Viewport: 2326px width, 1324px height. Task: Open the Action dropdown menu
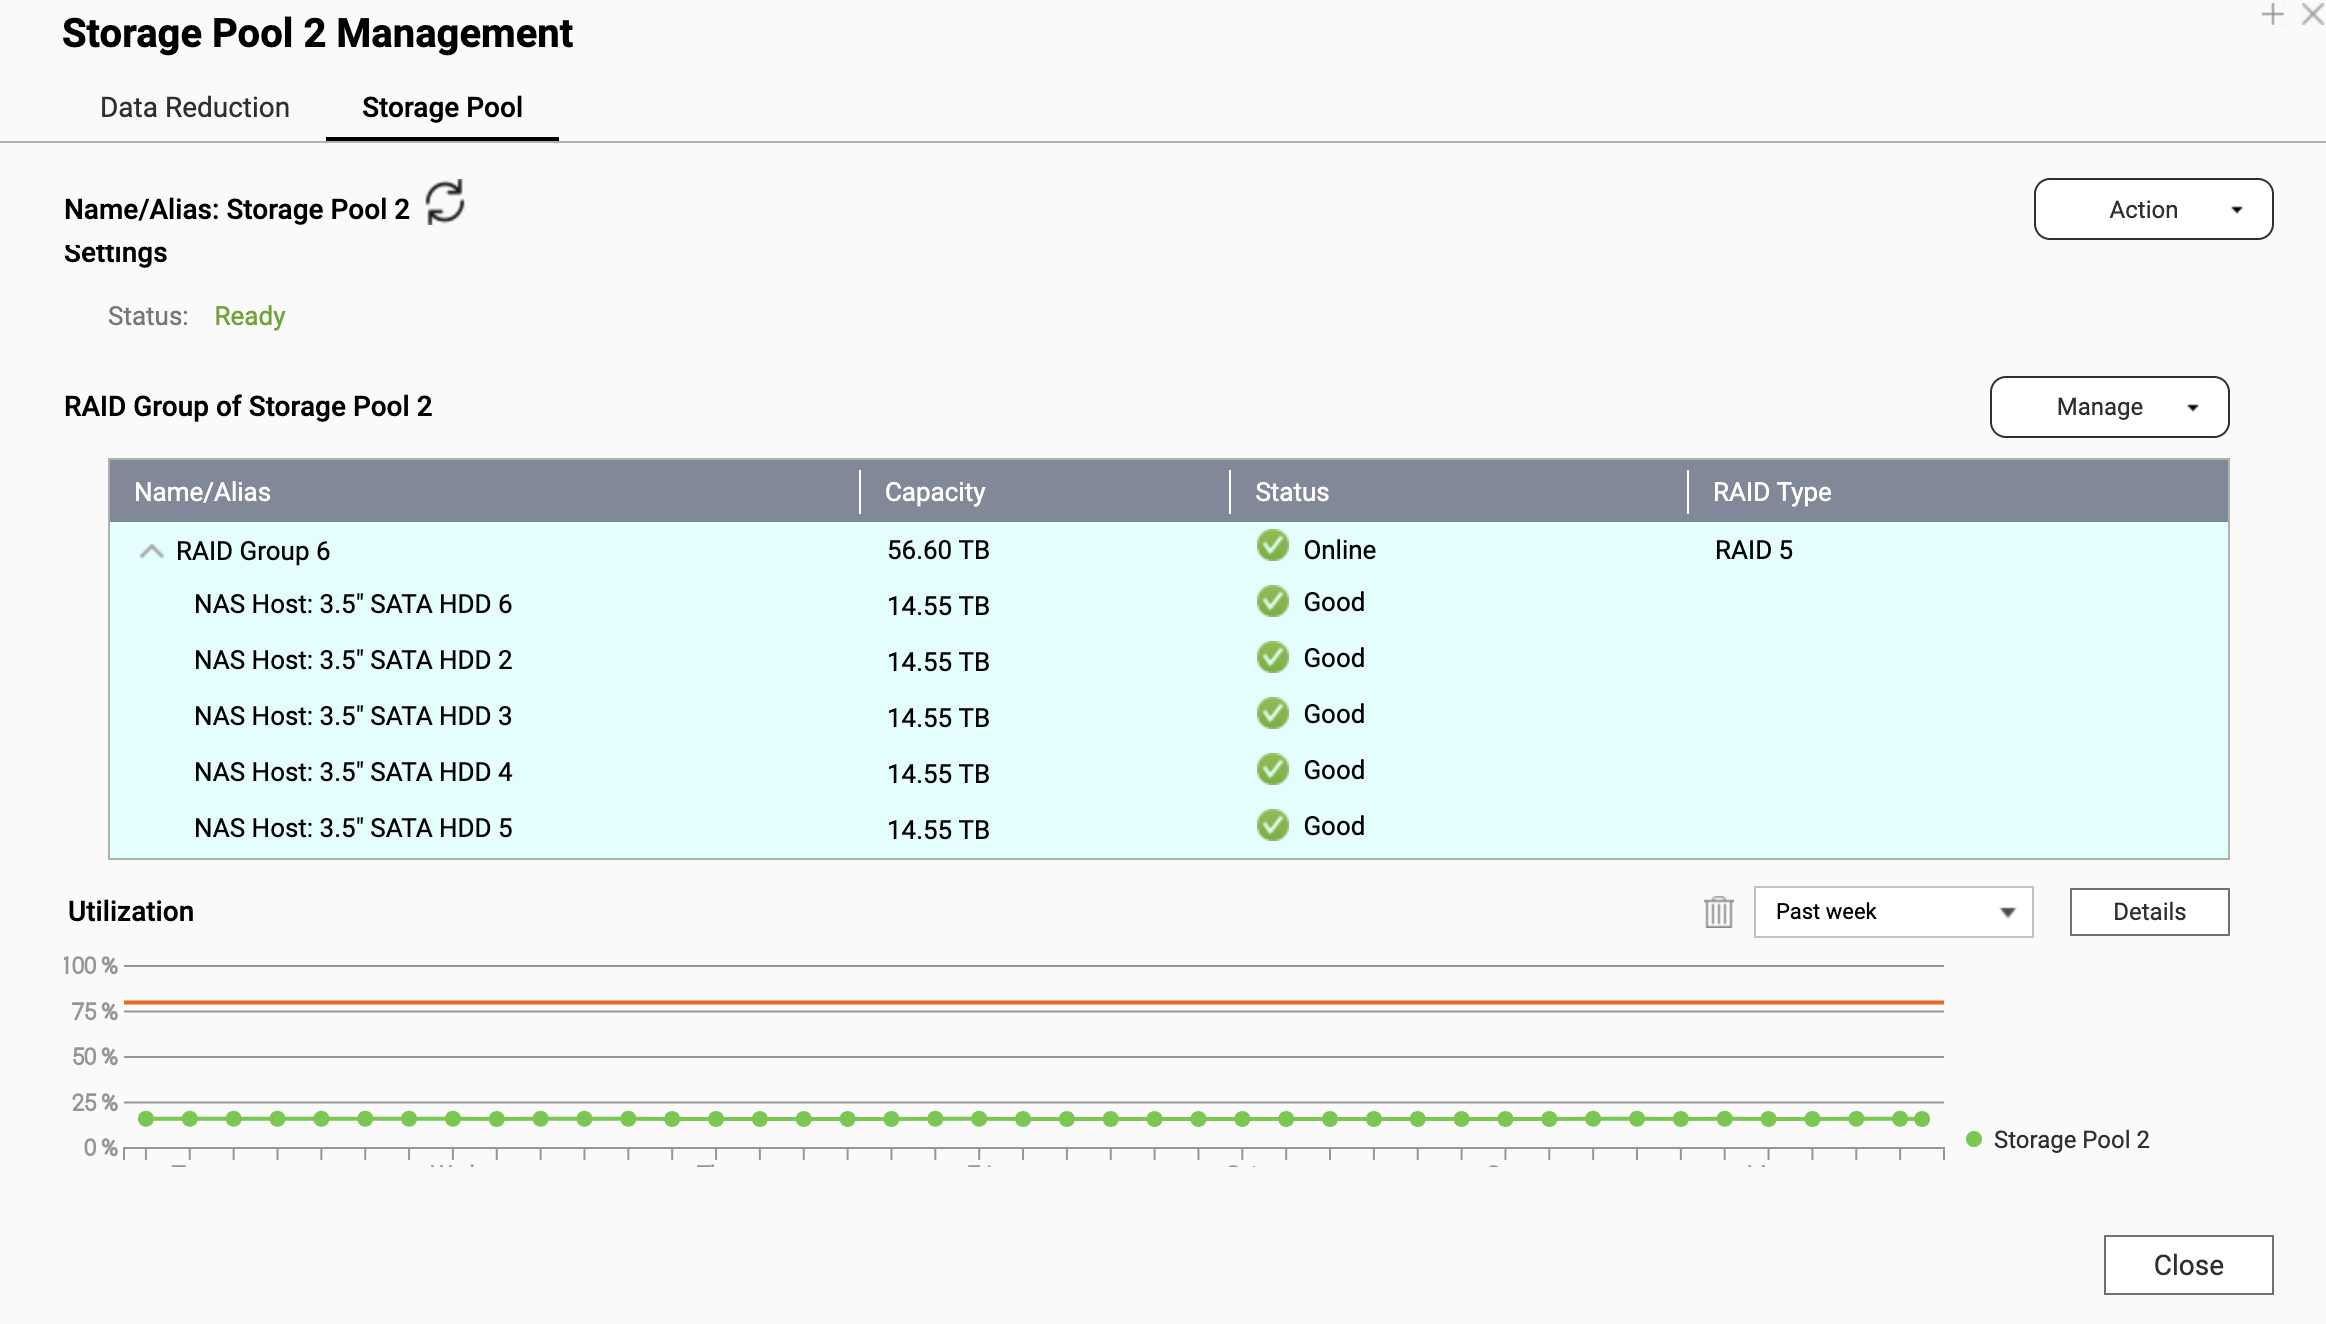coord(2153,210)
